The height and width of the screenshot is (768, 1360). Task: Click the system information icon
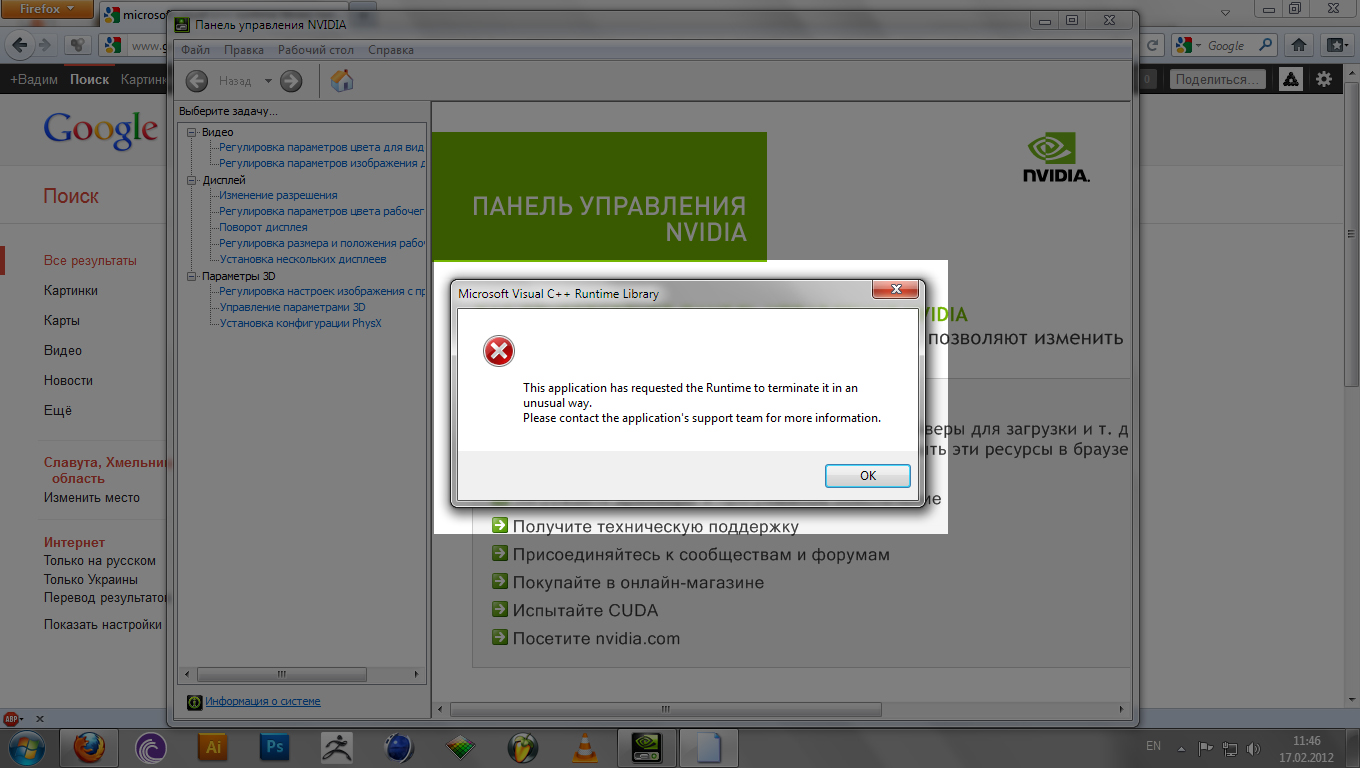[195, 702]
